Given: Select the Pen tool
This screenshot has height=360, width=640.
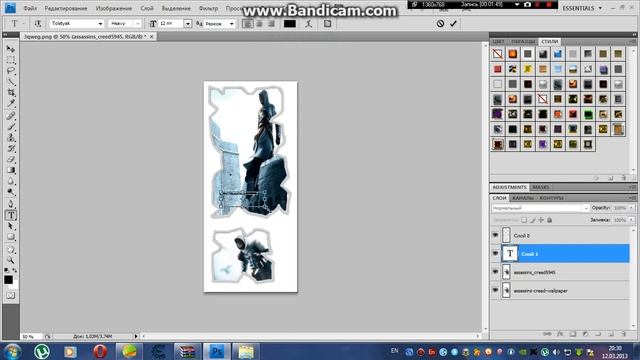Looking at the screenshot, I should pos(11,204).
